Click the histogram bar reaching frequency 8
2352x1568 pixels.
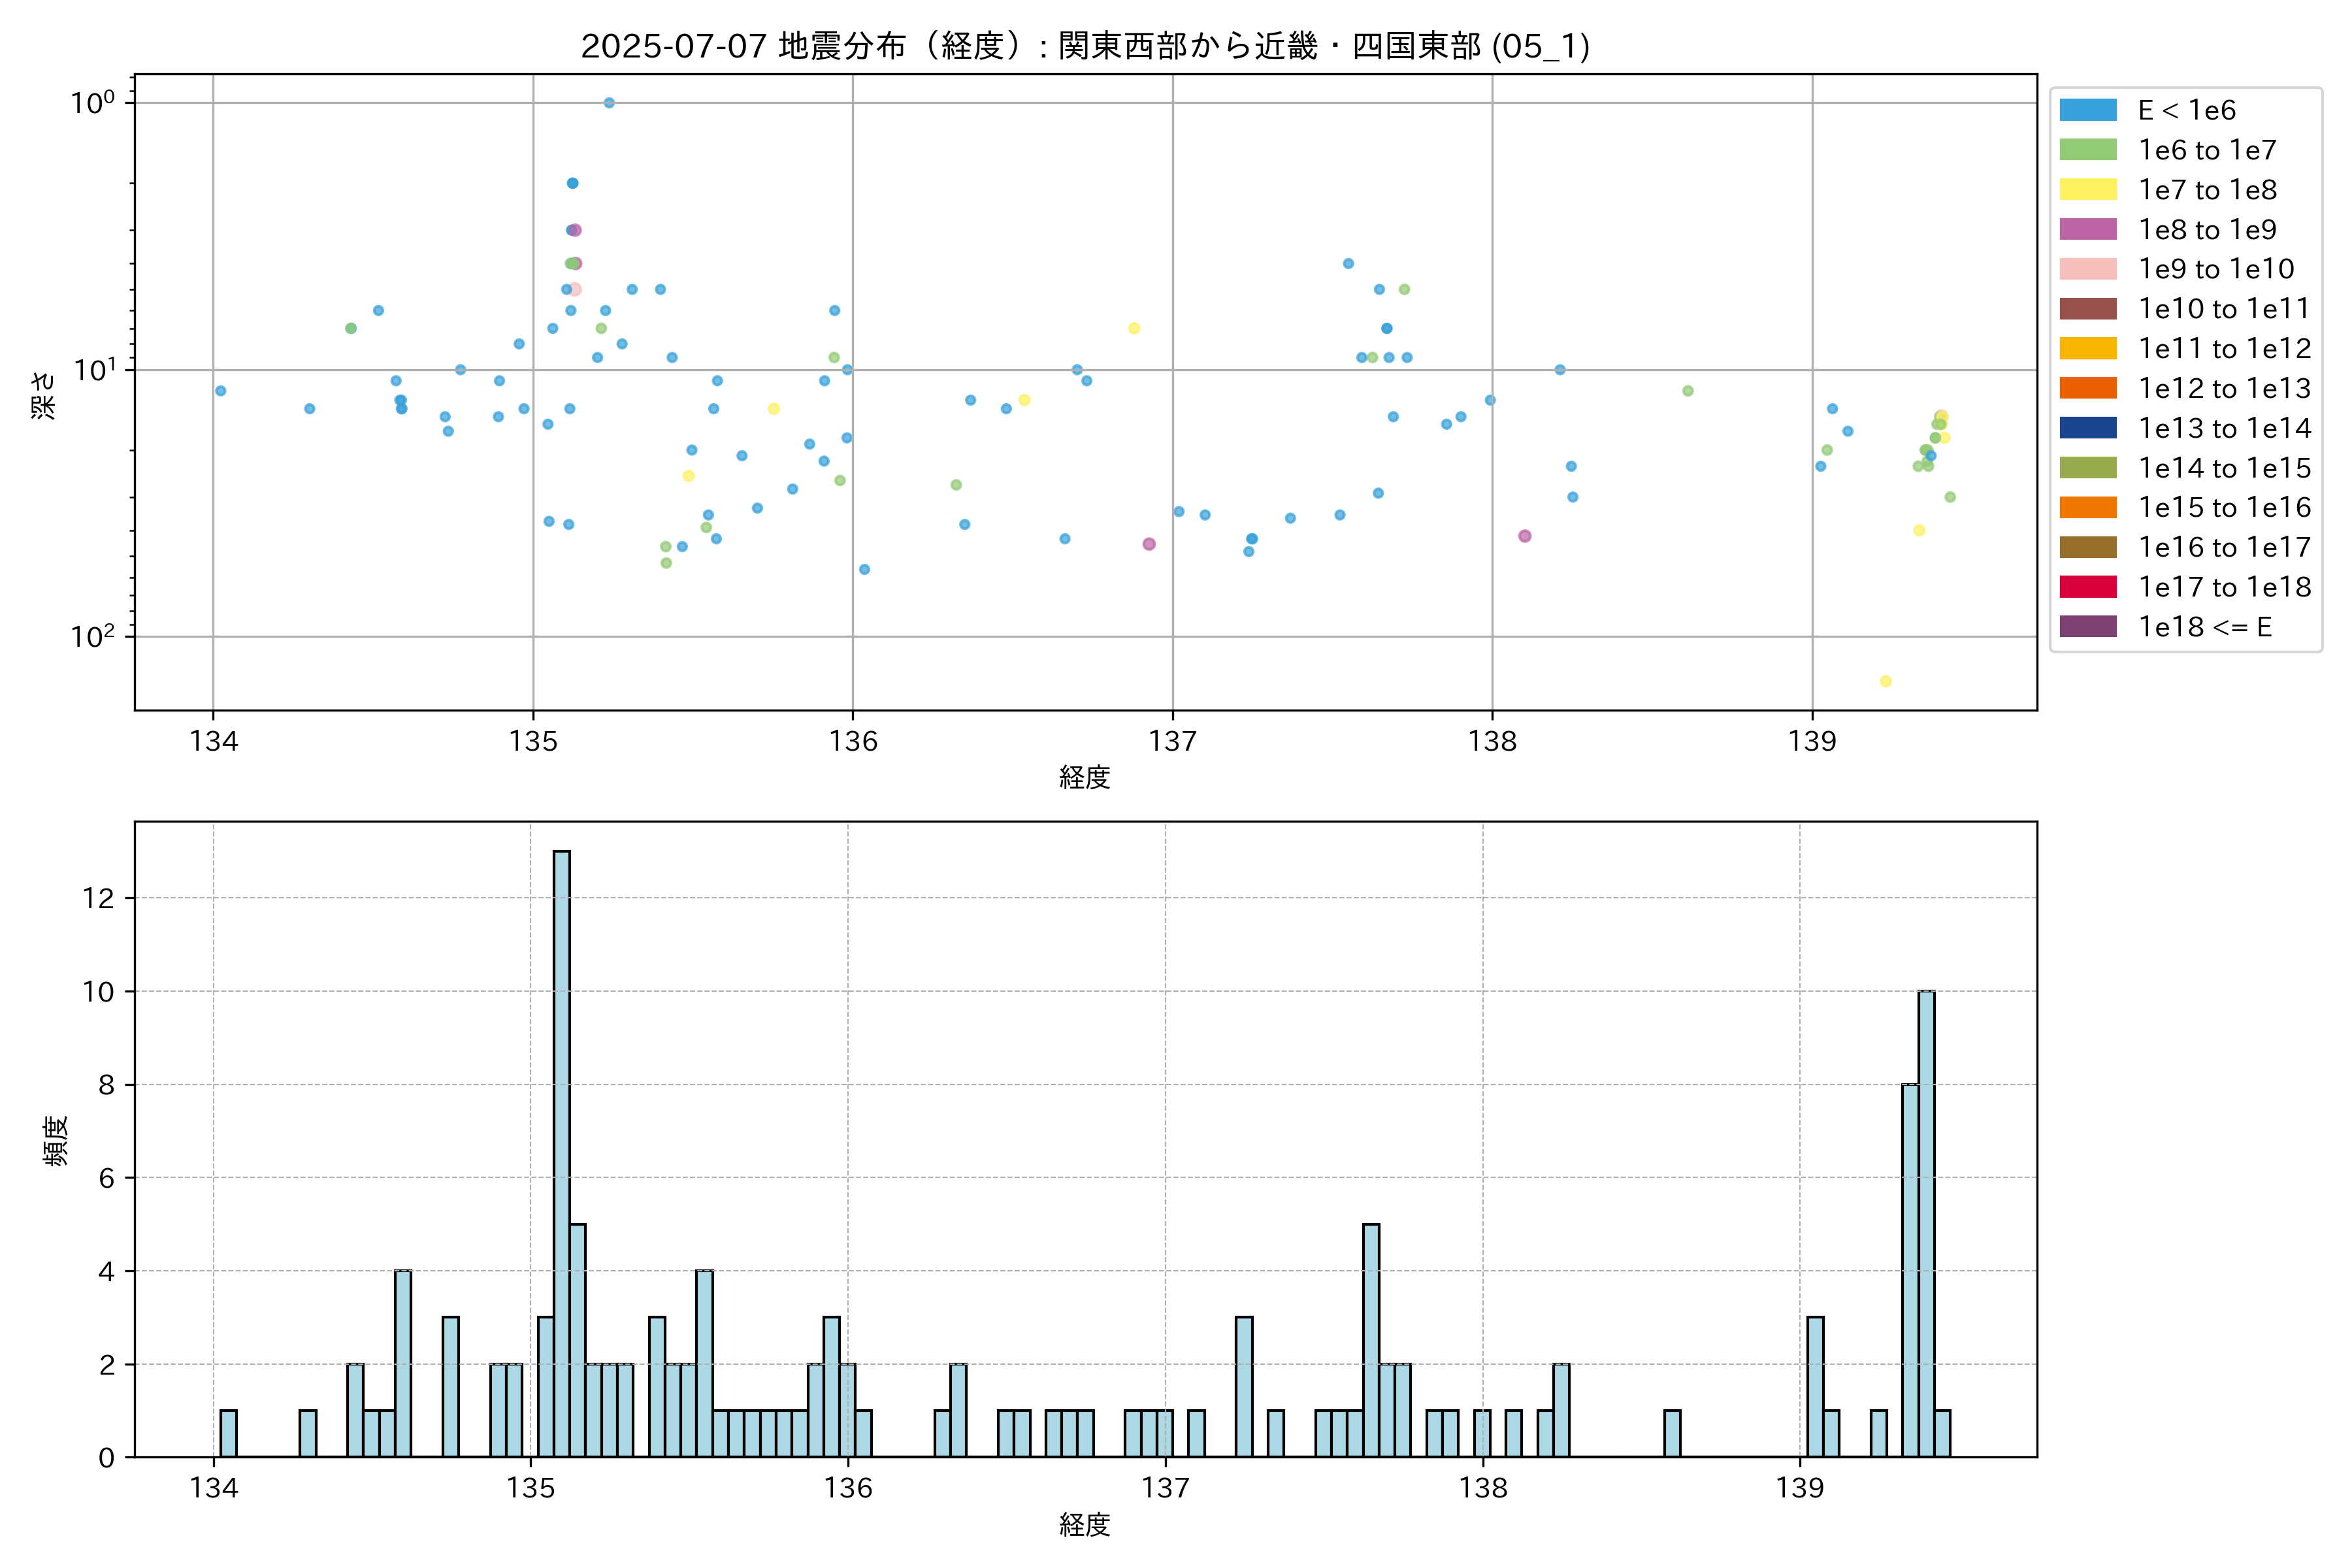click(1910, 1270)
